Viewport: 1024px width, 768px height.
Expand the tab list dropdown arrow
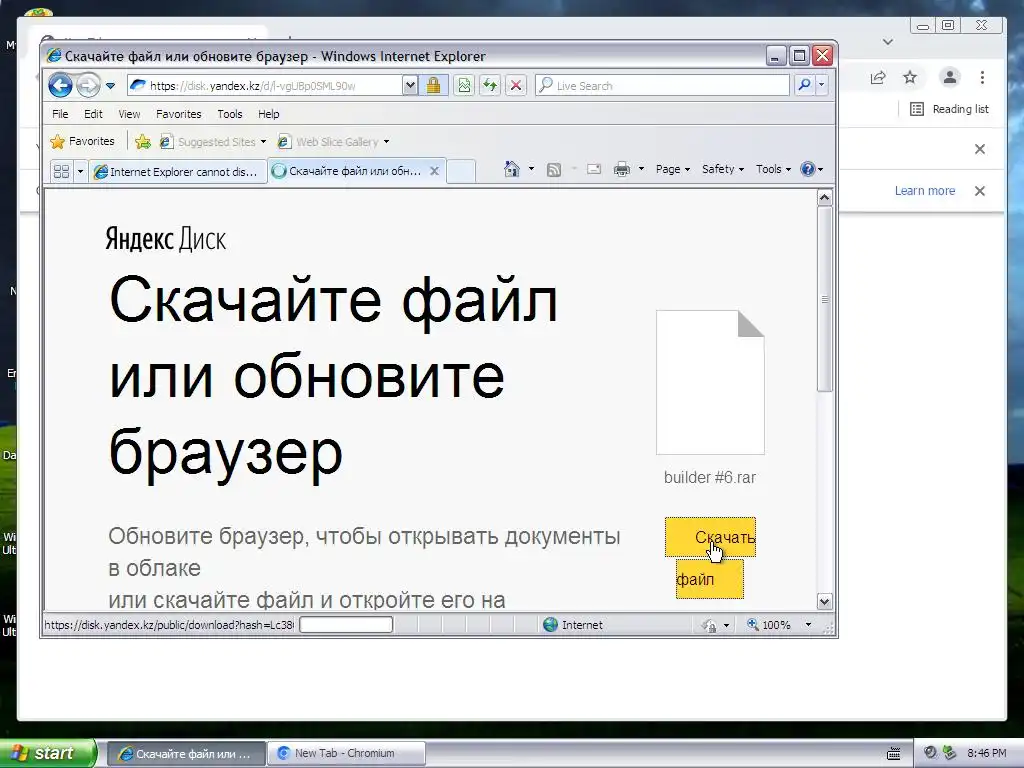80,171
